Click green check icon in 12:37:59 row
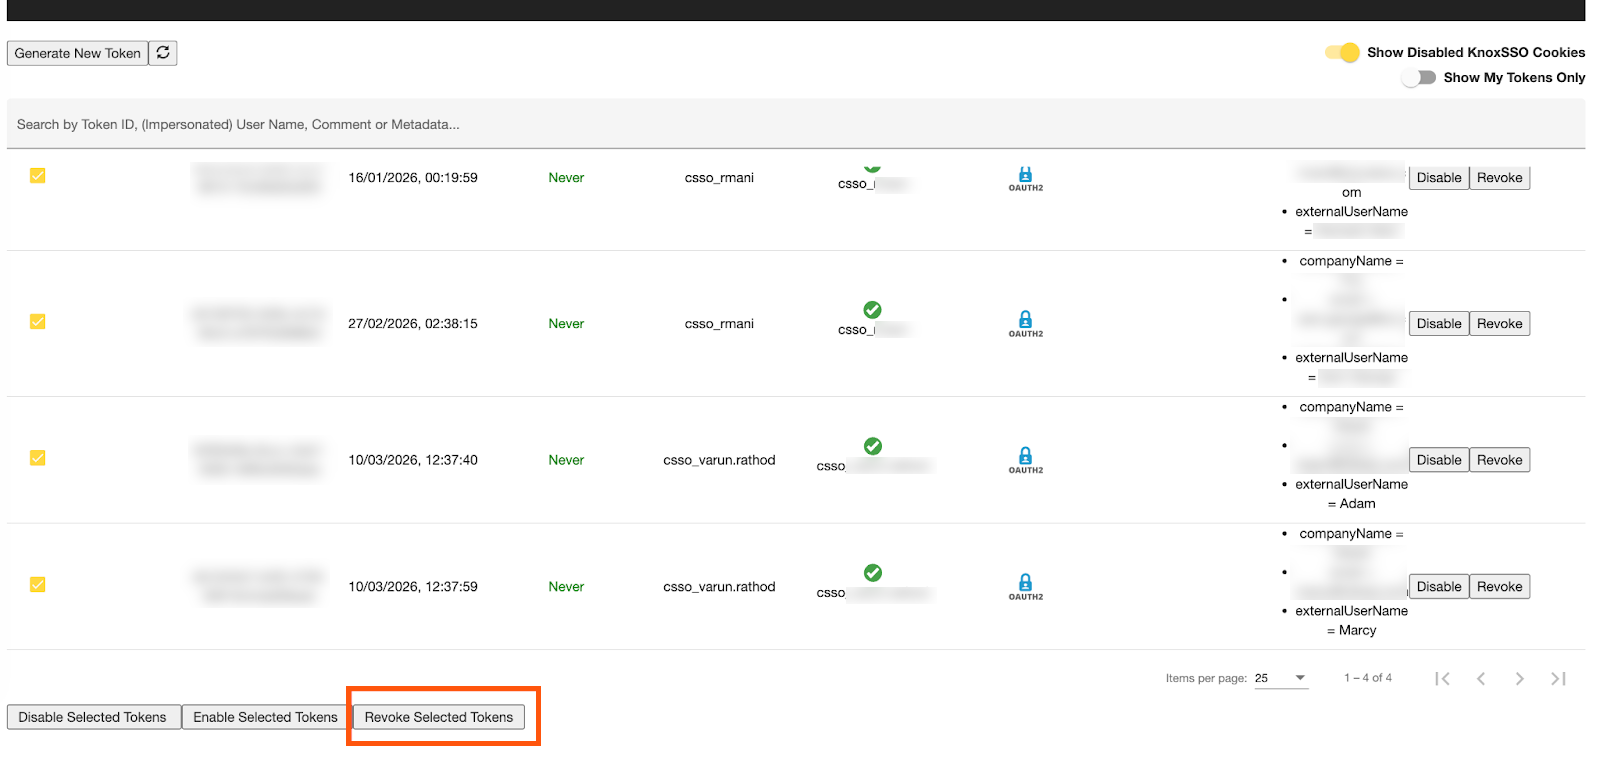This screenshot has width=1600, height=779. pyautogui.click(x=872, y=573)
